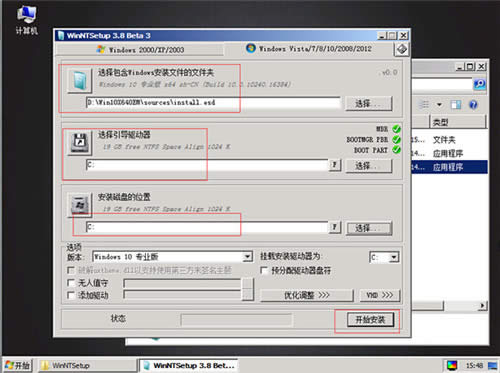Open the help icon in the background window
500x373 pixels.
click(x=473, y=105)
